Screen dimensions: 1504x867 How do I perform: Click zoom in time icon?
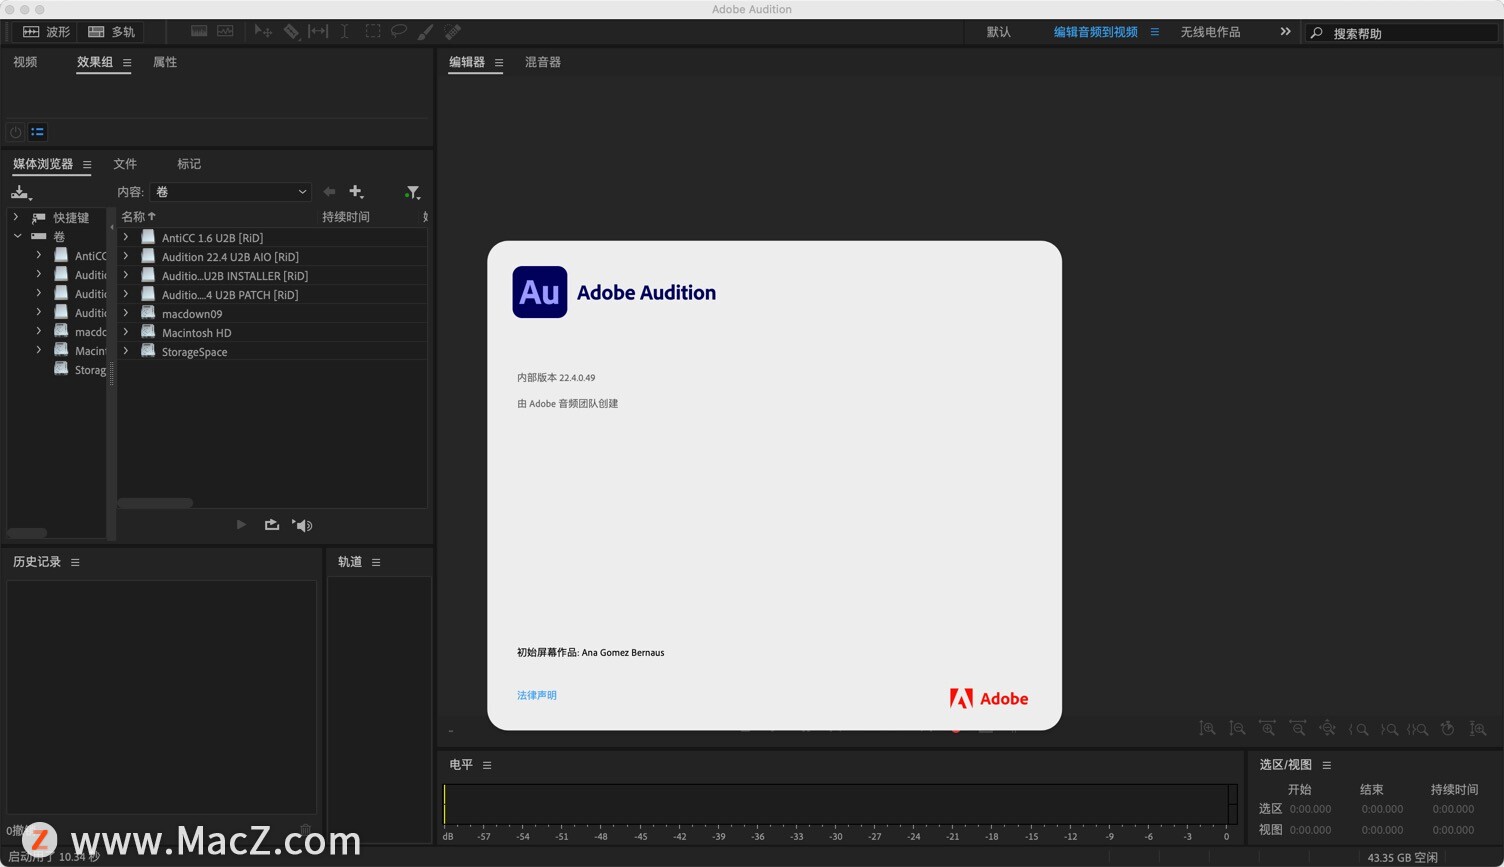(x=1267, y=729)
